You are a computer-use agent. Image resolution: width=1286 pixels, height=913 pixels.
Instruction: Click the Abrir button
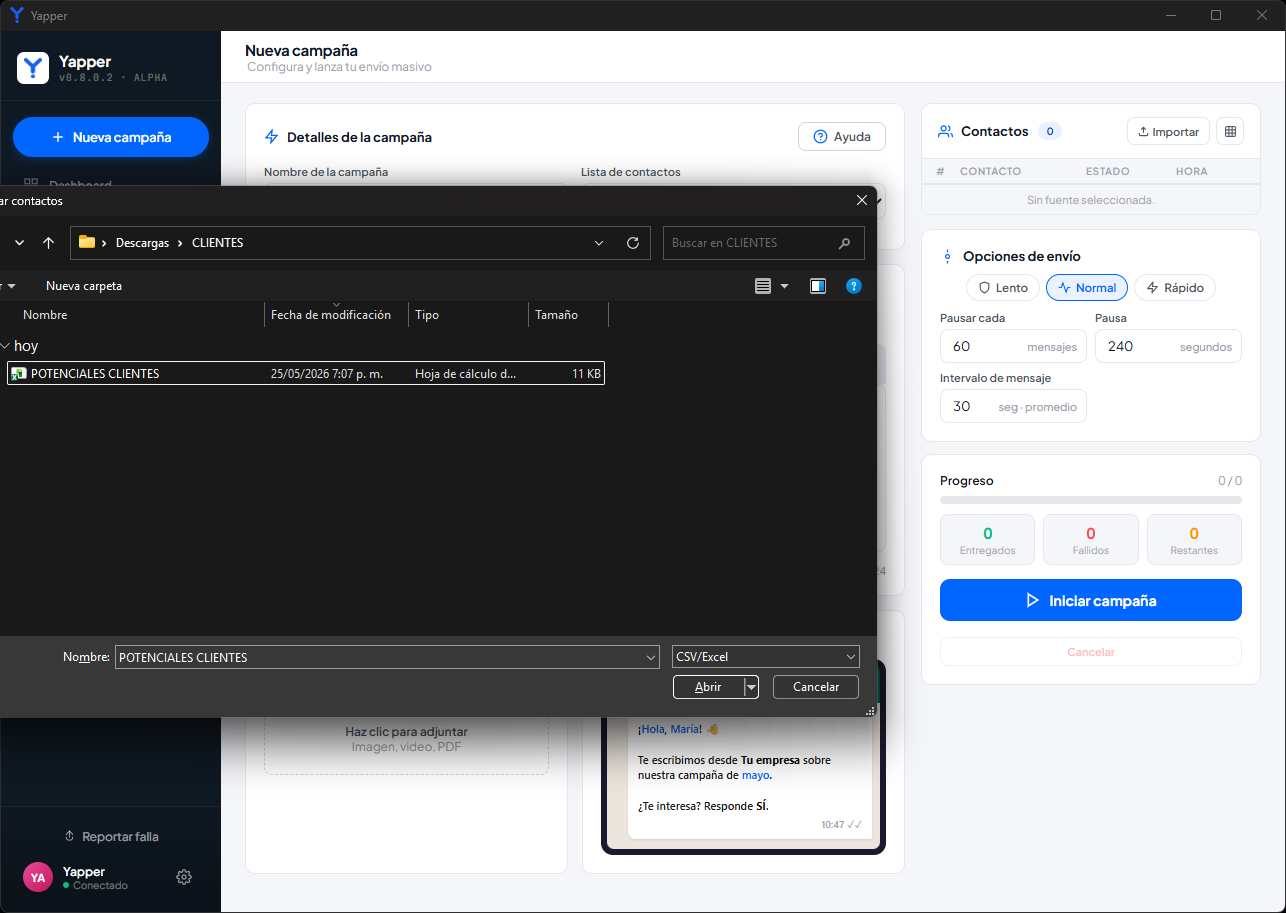(708, 687)
